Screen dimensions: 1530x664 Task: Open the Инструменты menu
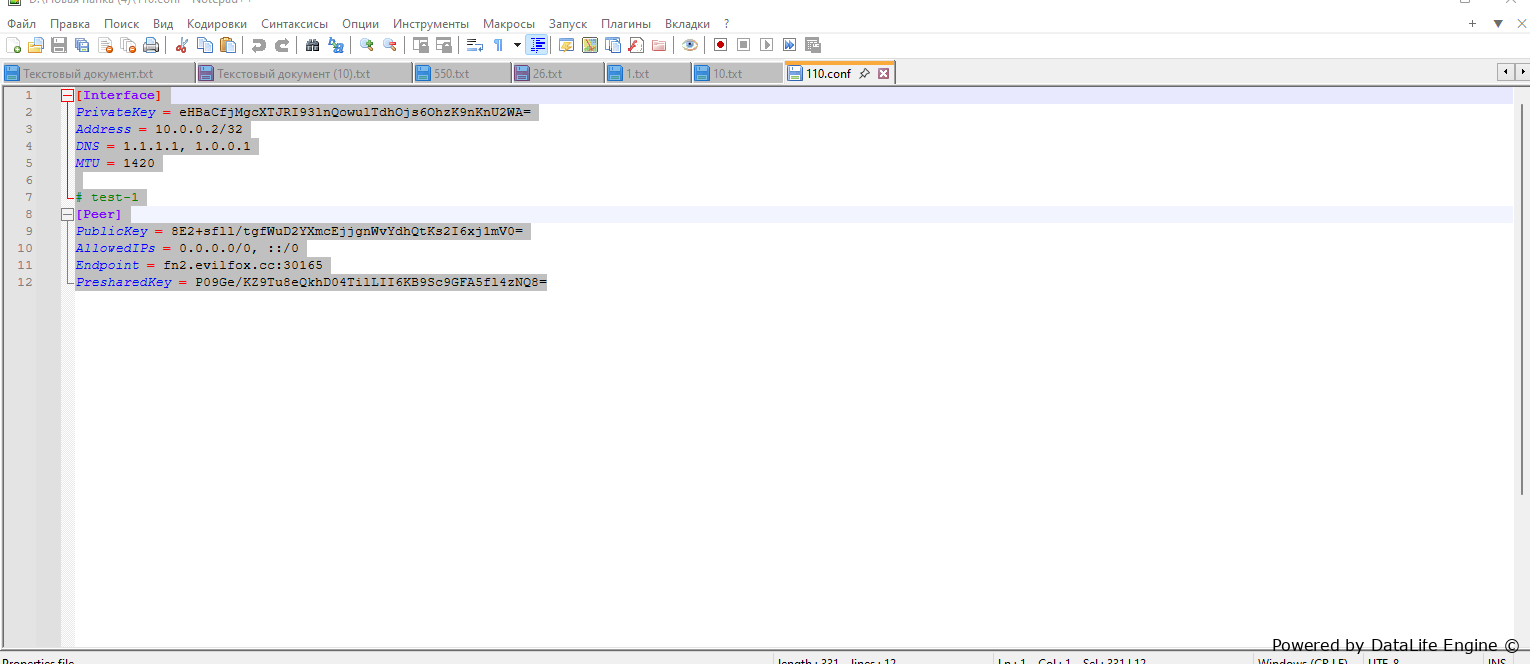coord(431,24)
